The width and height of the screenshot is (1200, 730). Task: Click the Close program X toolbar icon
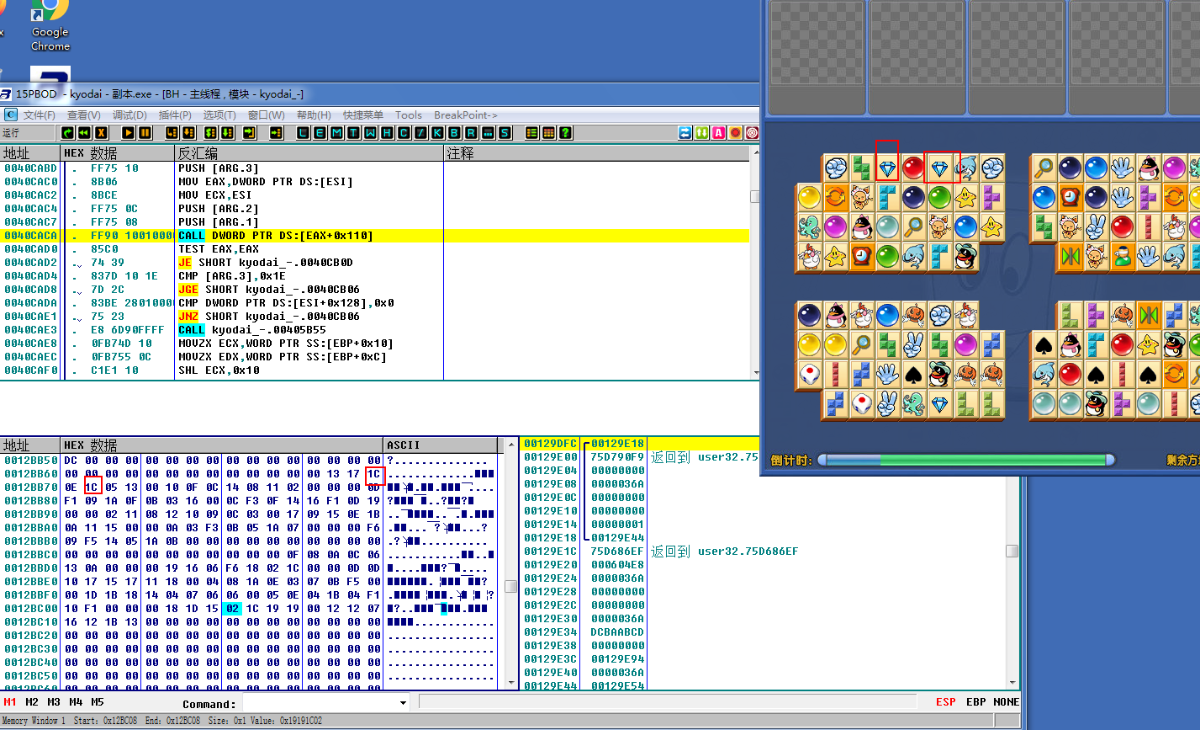coord(101,132)
